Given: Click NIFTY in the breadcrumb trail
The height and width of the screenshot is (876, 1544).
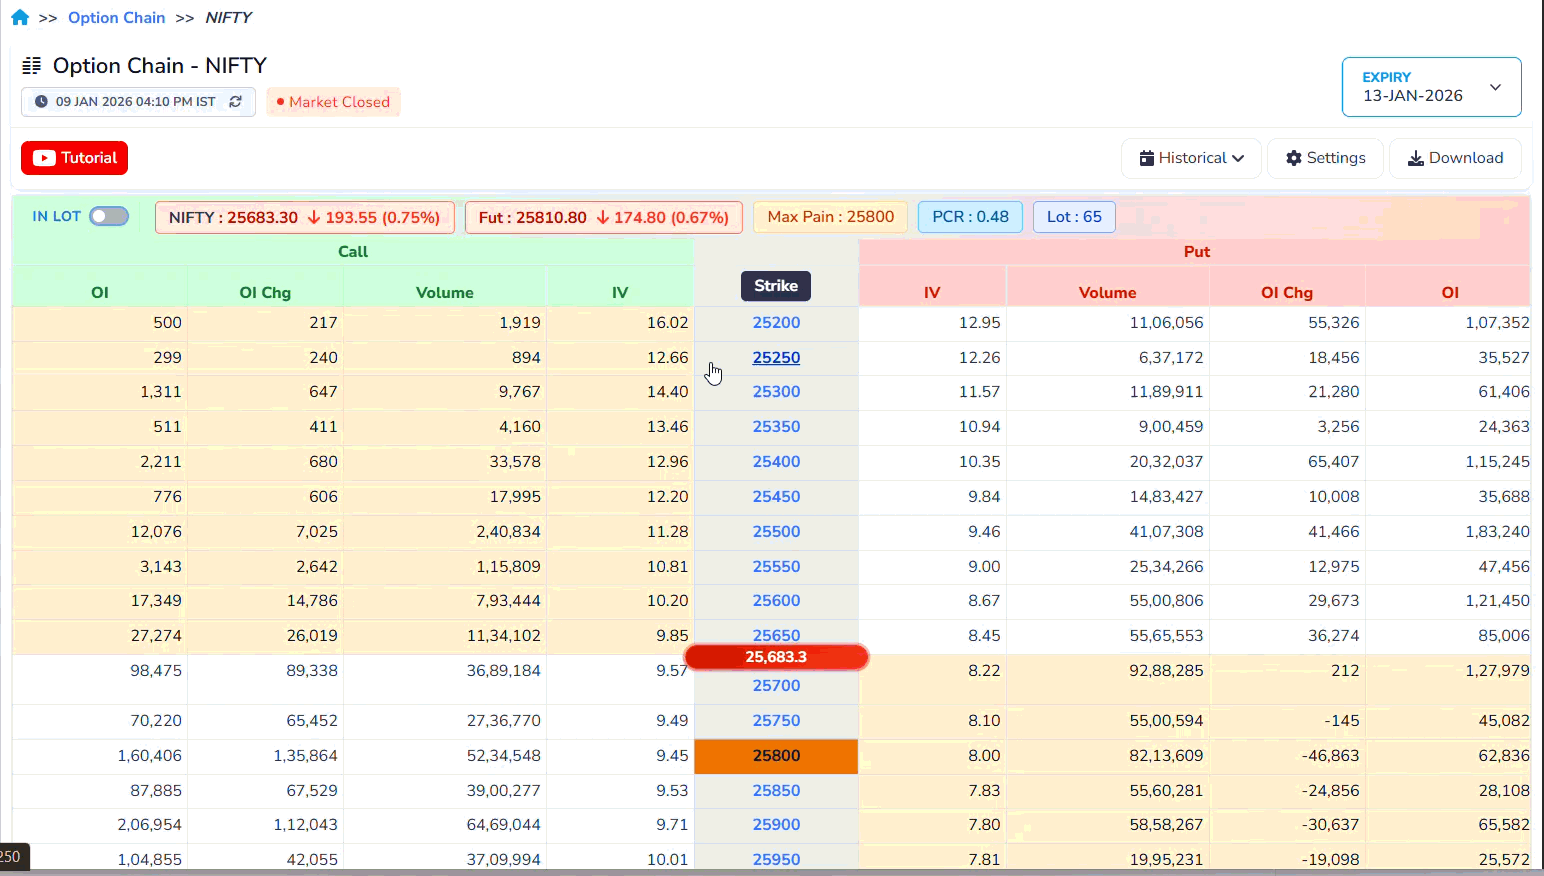Looking at the screenshot, I should coord(228,17).
